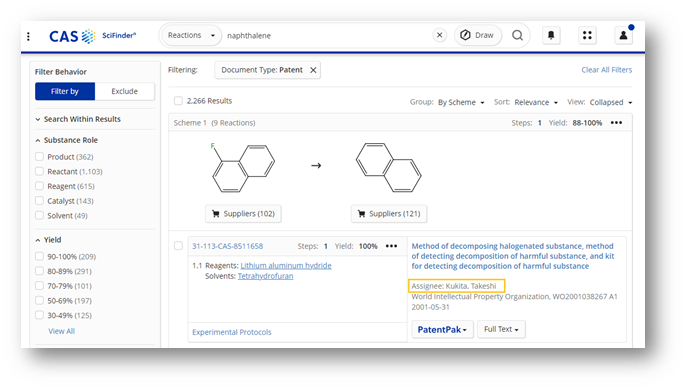Open the user account profile icon
Image resolution: width=687 pixels, height=390 pixels.
point(623,35)
